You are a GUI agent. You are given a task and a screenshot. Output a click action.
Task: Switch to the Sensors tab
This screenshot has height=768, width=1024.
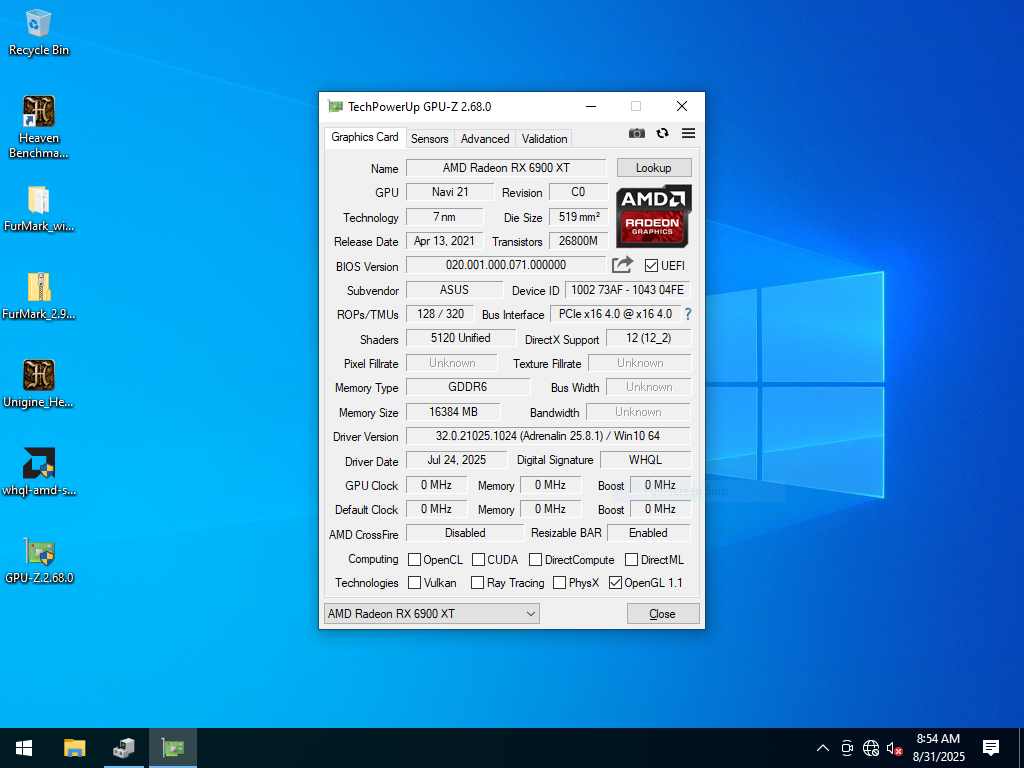tap(430, 138)
